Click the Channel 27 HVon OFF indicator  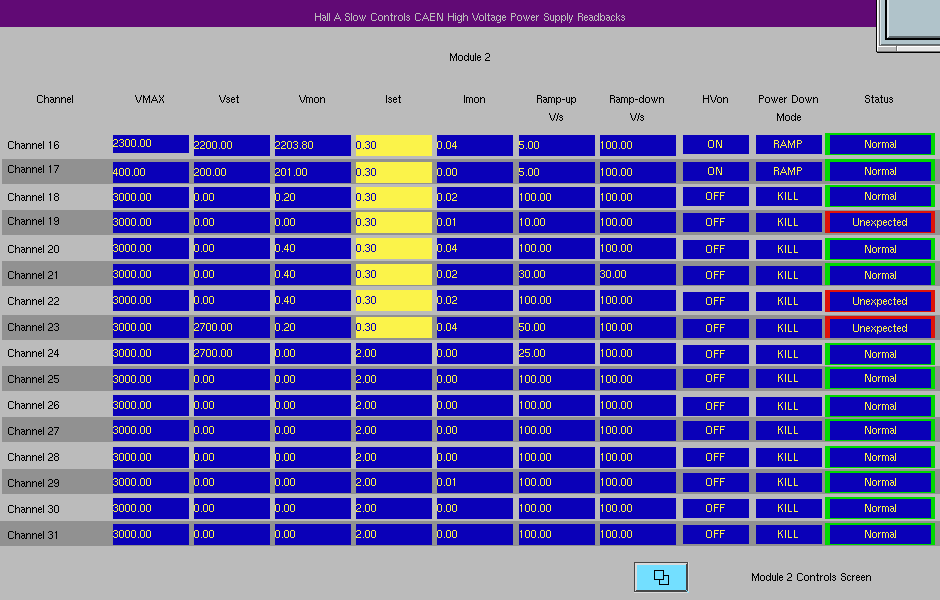(x=715, y=430)
